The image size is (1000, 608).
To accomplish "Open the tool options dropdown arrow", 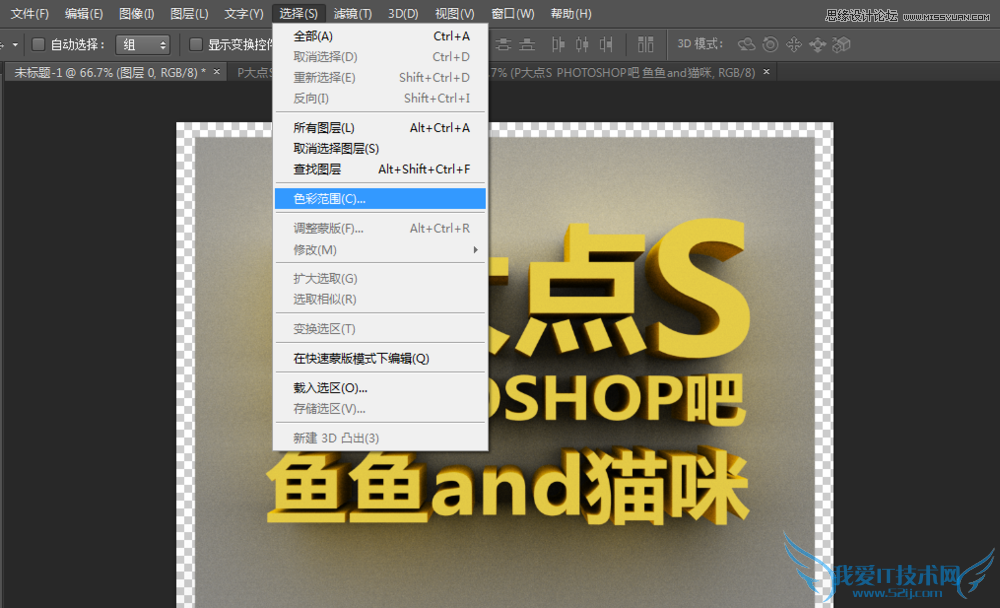I will pyautogui.click(x=14, y=44).
